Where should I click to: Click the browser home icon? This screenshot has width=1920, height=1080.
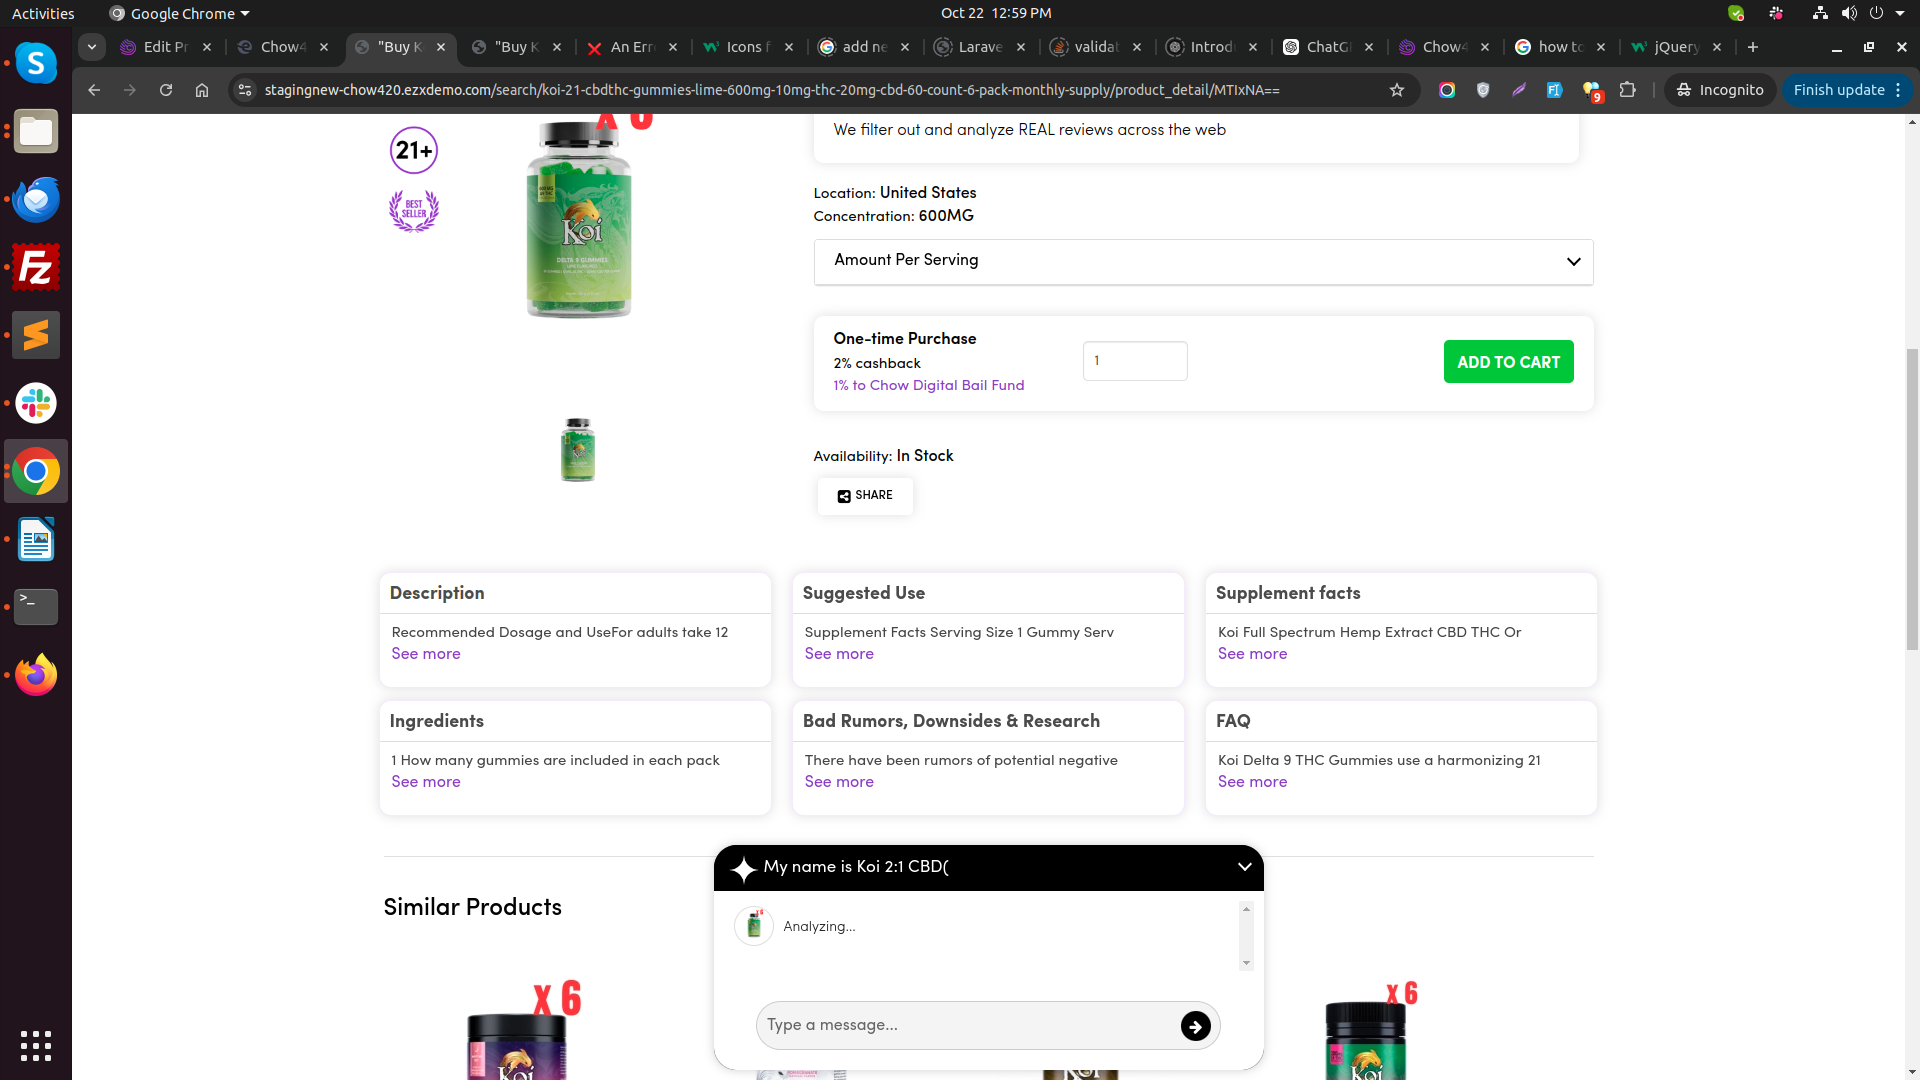(202, 90)
